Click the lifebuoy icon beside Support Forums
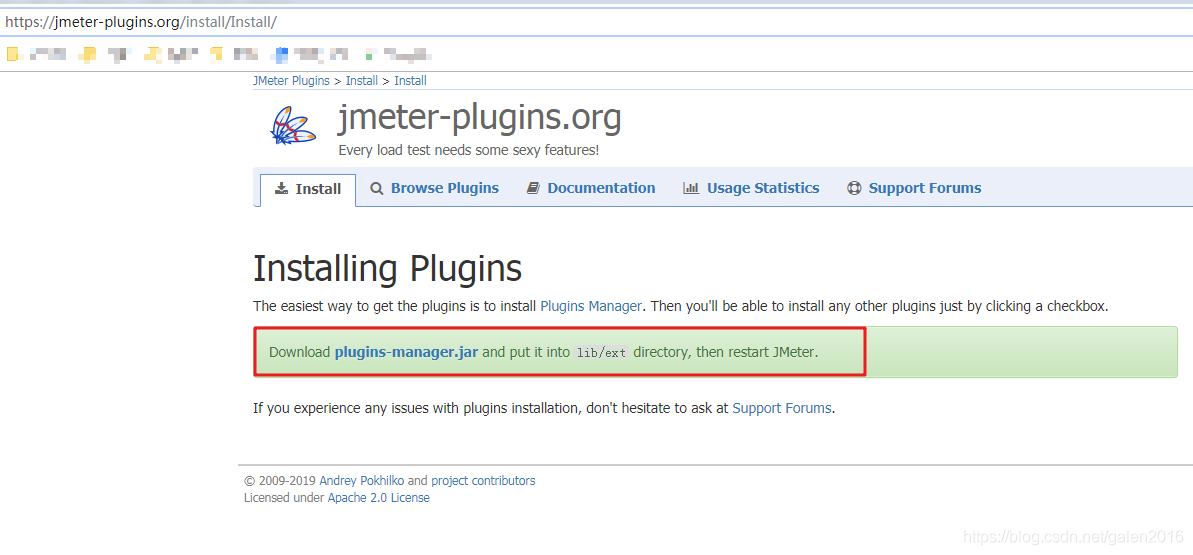The width and height of the screenshot is (1193, 555). 854,188
